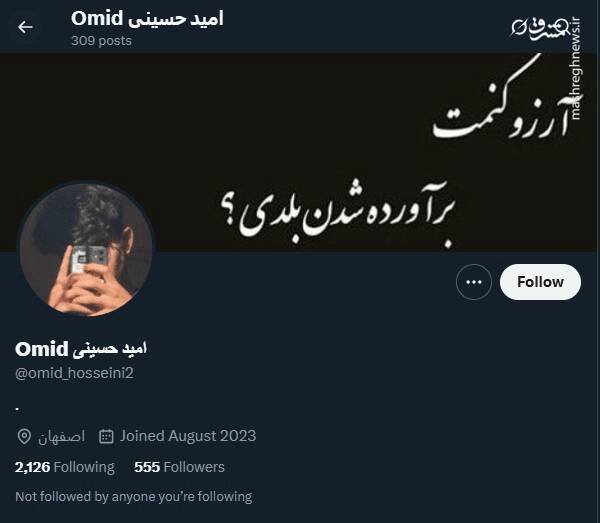Viewport: 600px width, 523px height.
Task: Click the Joined August 2023 text
Action: point(188,436)
